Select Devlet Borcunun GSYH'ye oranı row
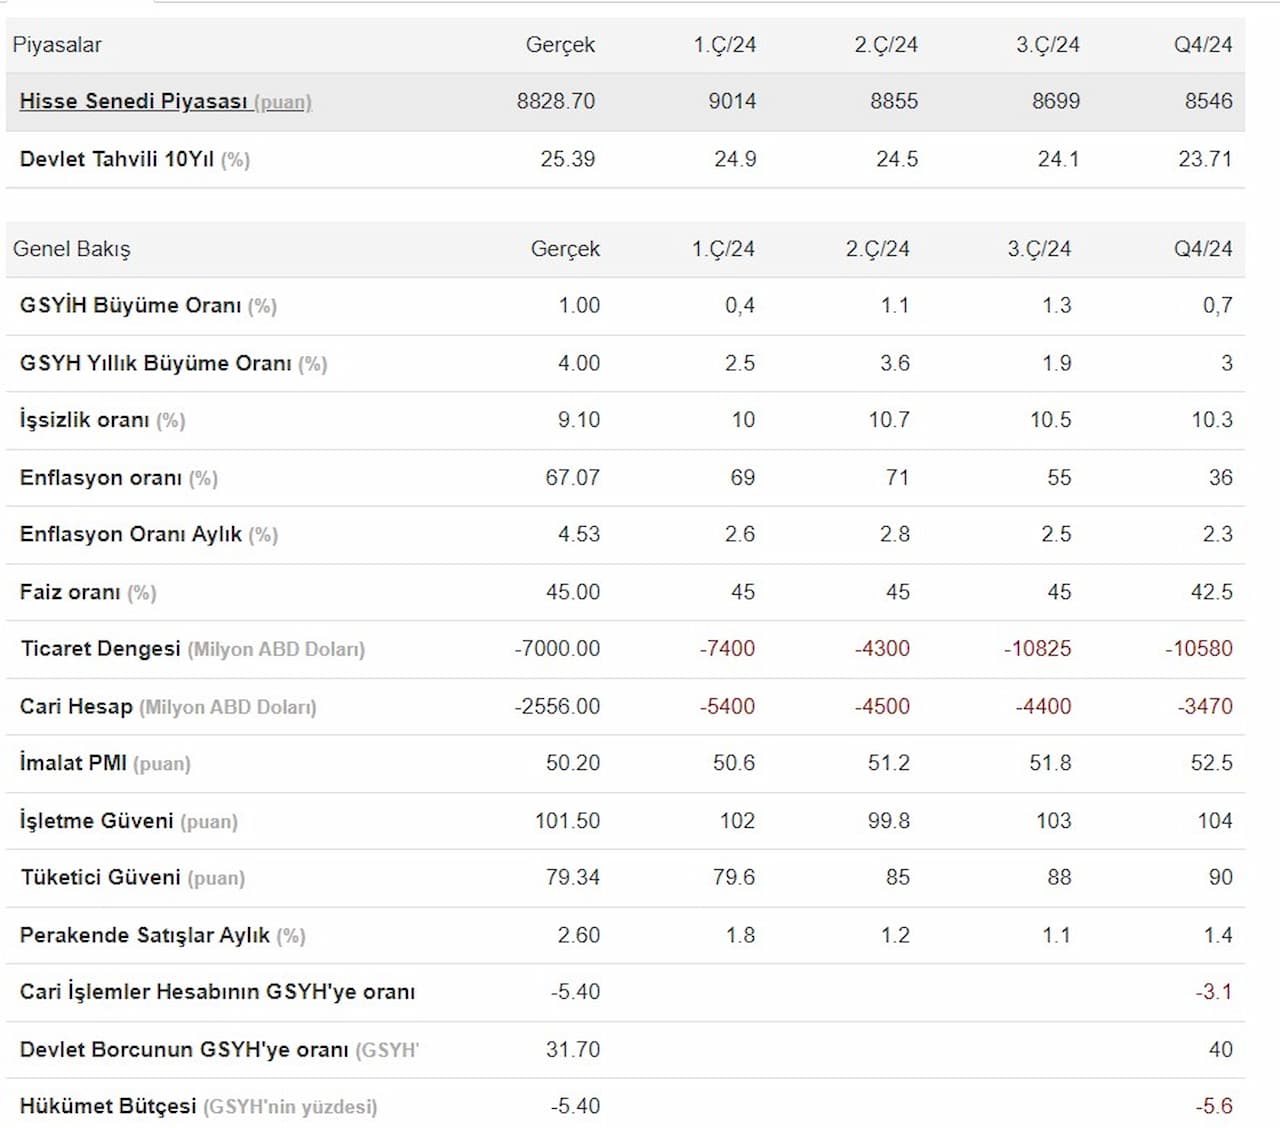 pos(184,1049)
